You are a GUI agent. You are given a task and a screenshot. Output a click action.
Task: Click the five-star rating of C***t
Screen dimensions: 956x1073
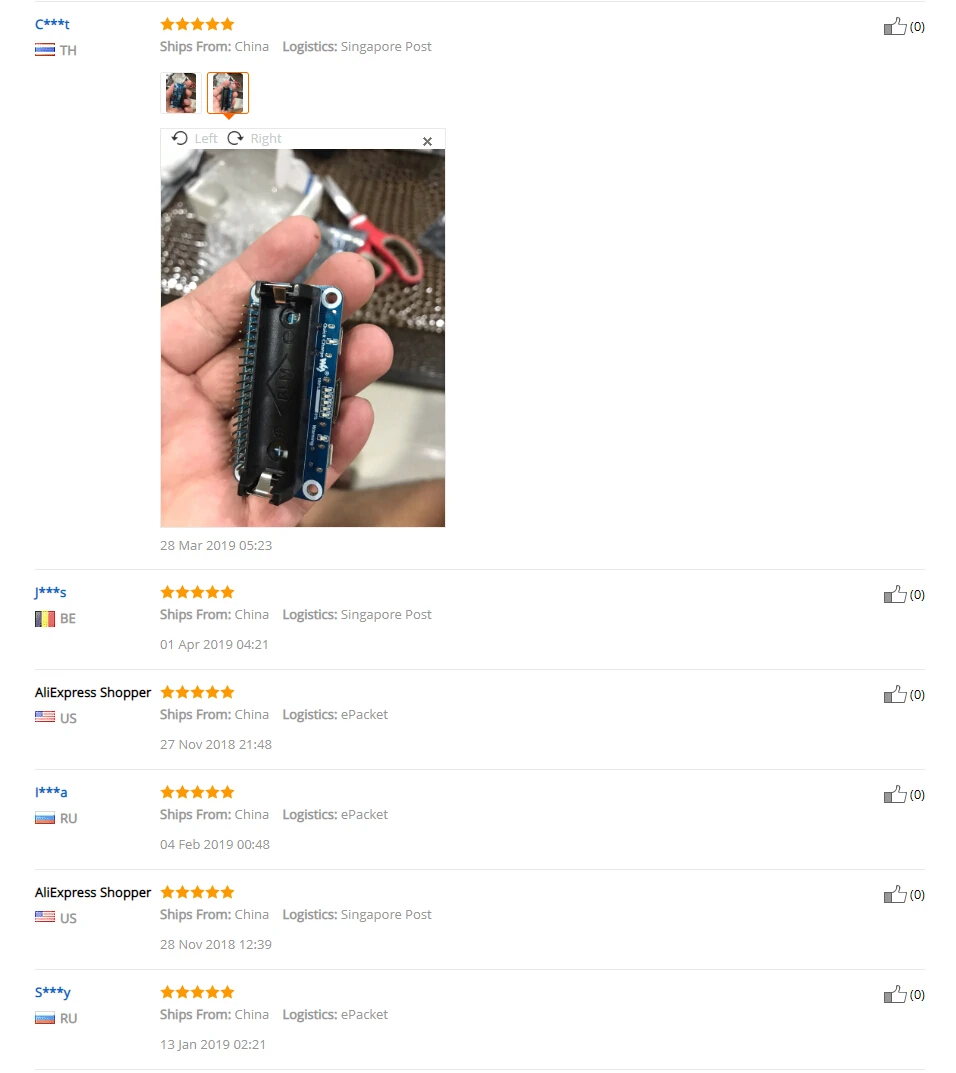point(197,25)
